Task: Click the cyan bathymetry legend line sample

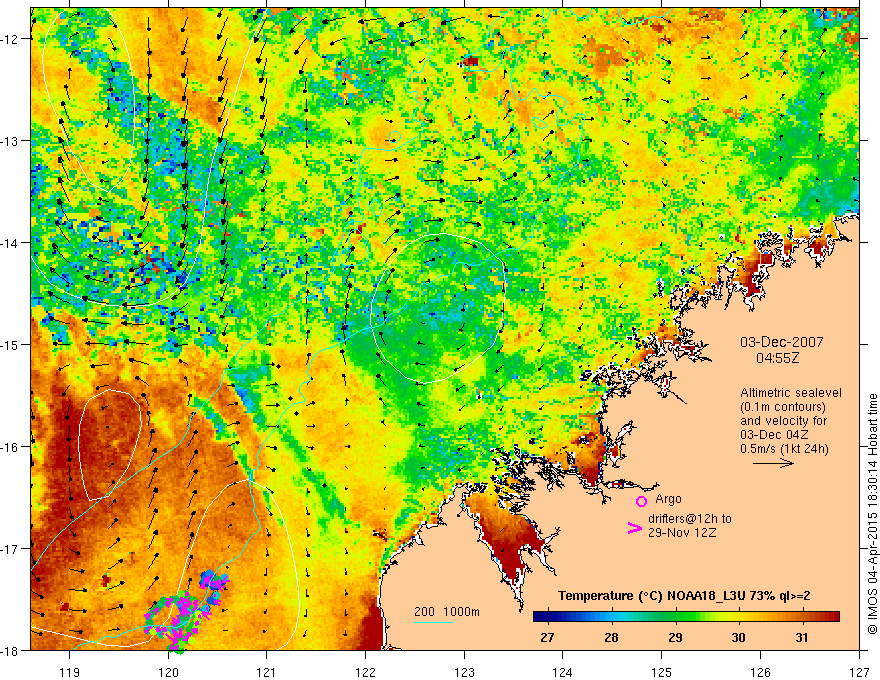Action: click(434, 622)
